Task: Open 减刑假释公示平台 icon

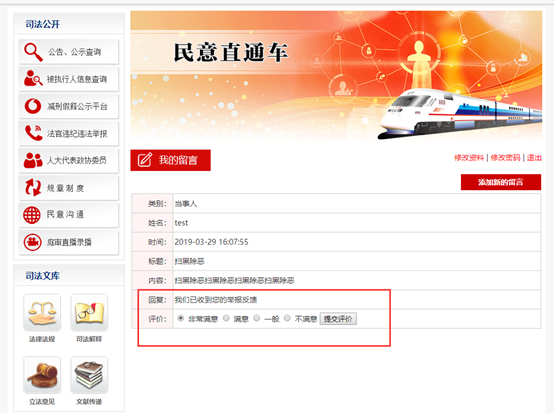Action: [x=33, y=106]
